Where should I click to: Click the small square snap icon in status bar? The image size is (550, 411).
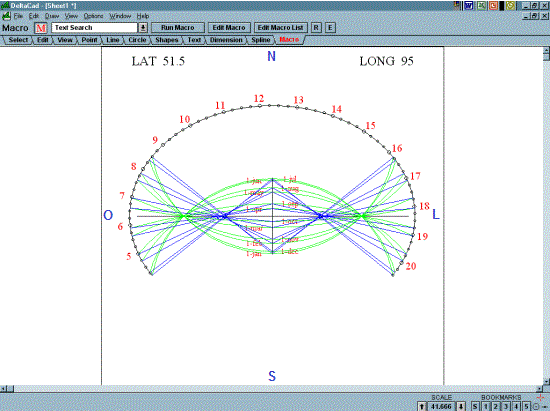click(x=536, y=407)
